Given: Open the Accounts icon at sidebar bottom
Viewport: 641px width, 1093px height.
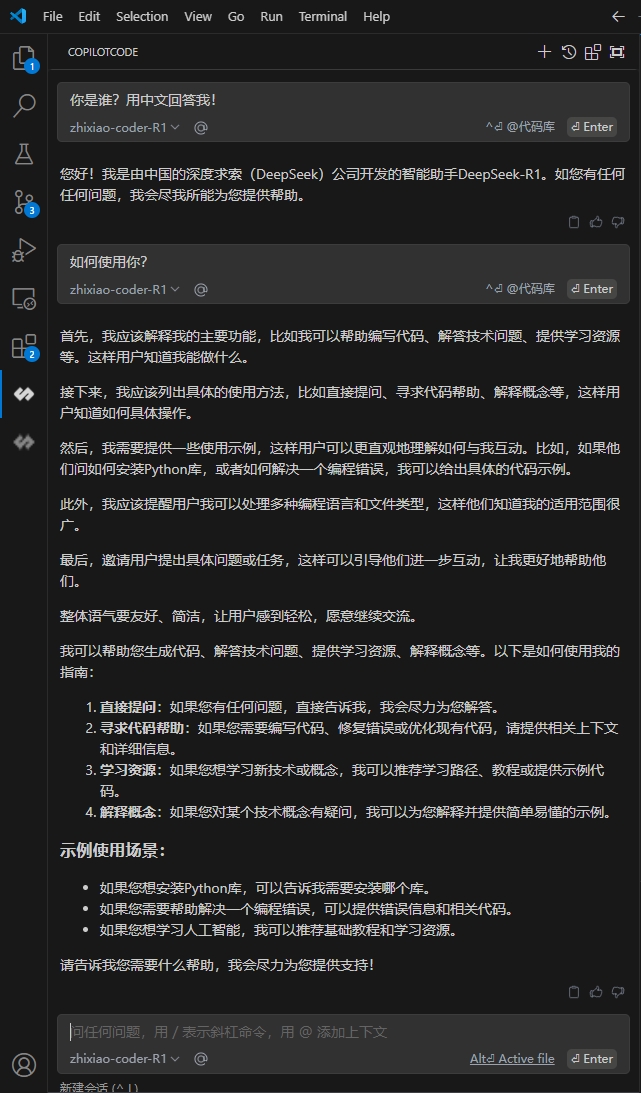Looking at the screenshot, I should [x=23, y=1064].
